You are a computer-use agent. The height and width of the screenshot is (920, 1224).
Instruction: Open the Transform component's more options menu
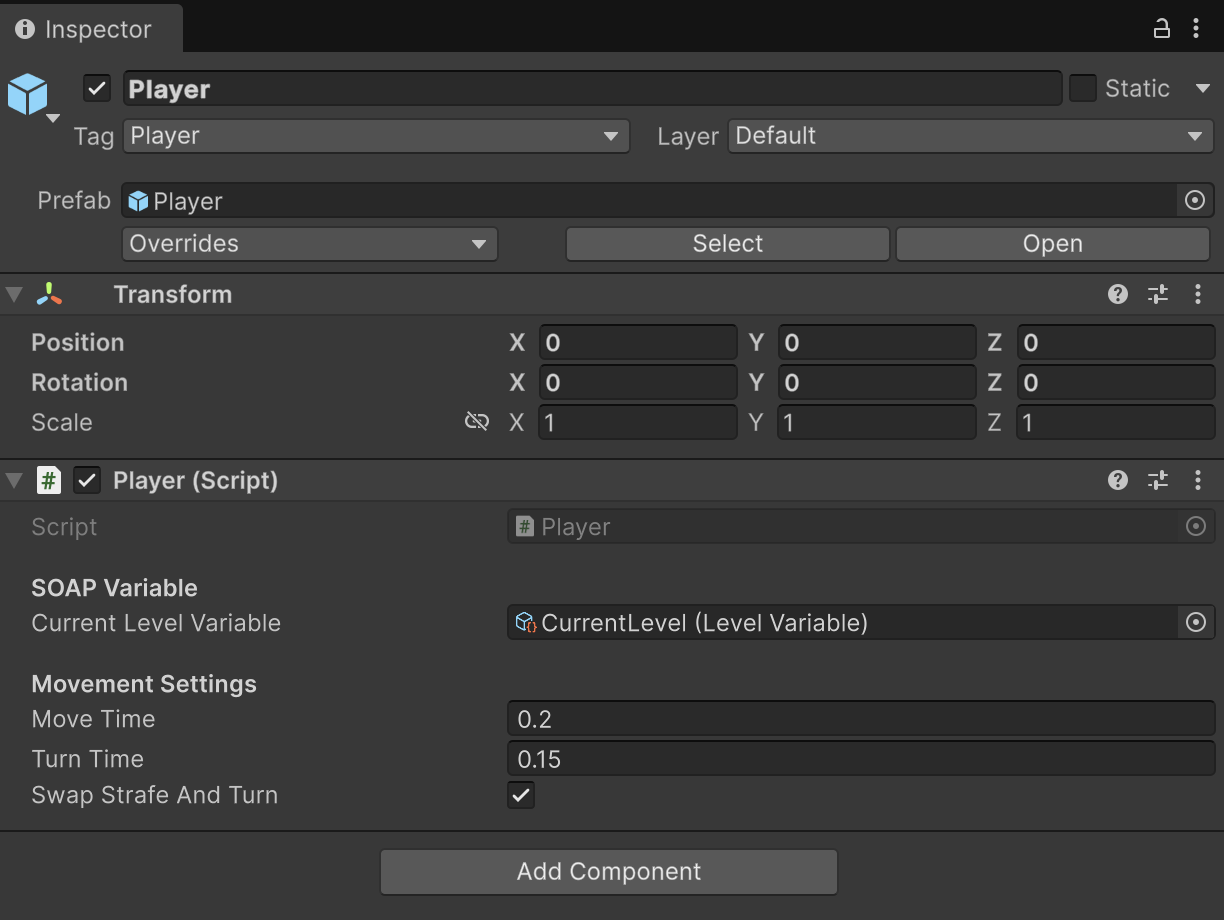1198,294
